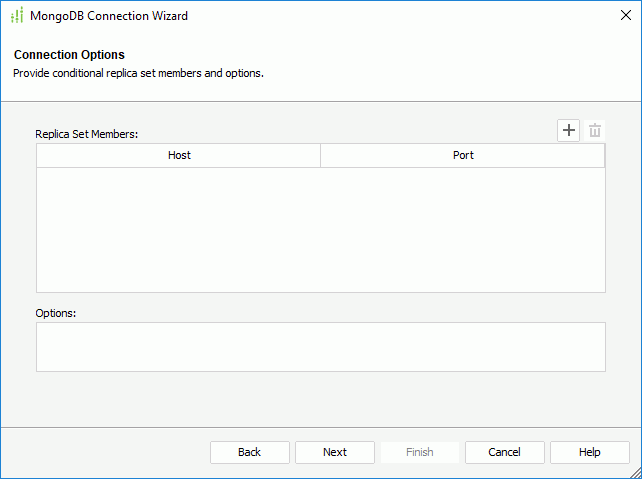Screen dimensions: 642x479
Task: Open Help for this wizard page
Action: pos(590,452)
